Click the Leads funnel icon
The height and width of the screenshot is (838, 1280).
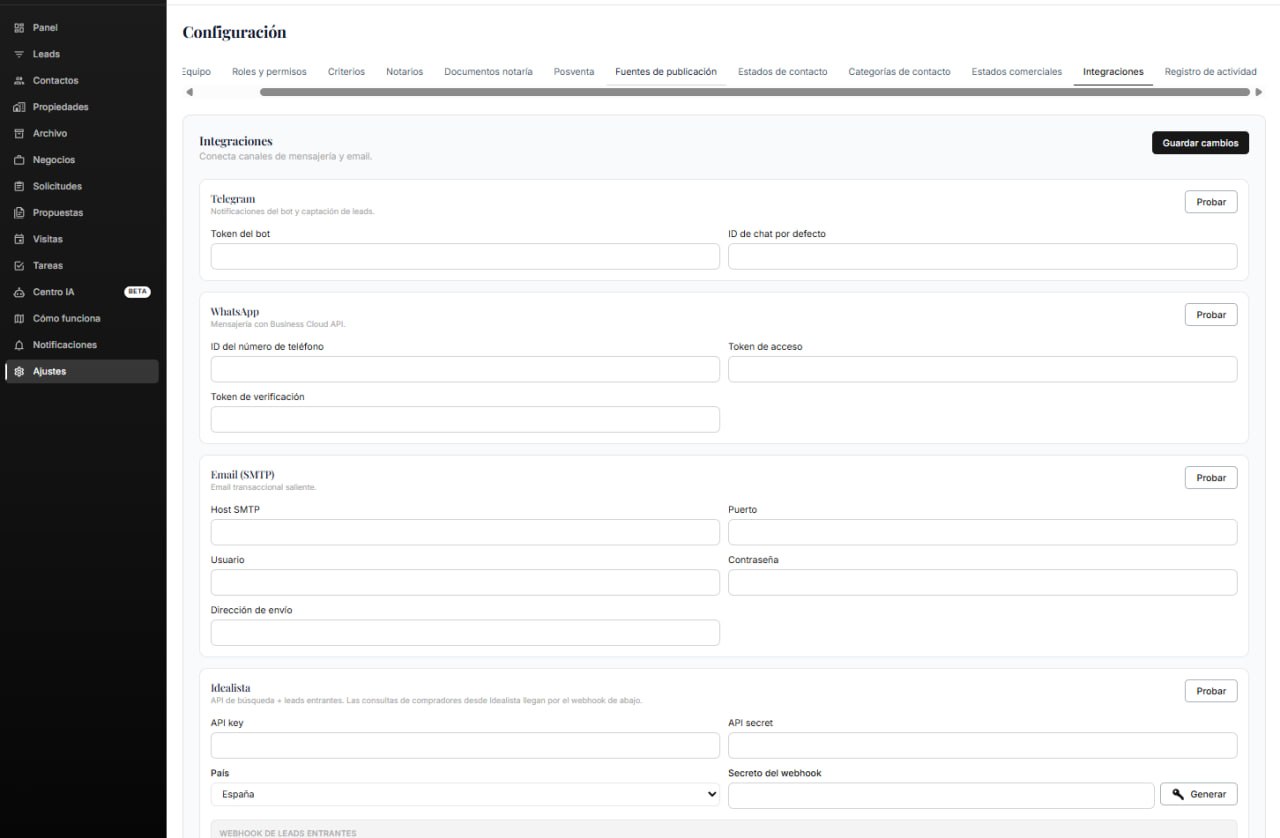19,54
